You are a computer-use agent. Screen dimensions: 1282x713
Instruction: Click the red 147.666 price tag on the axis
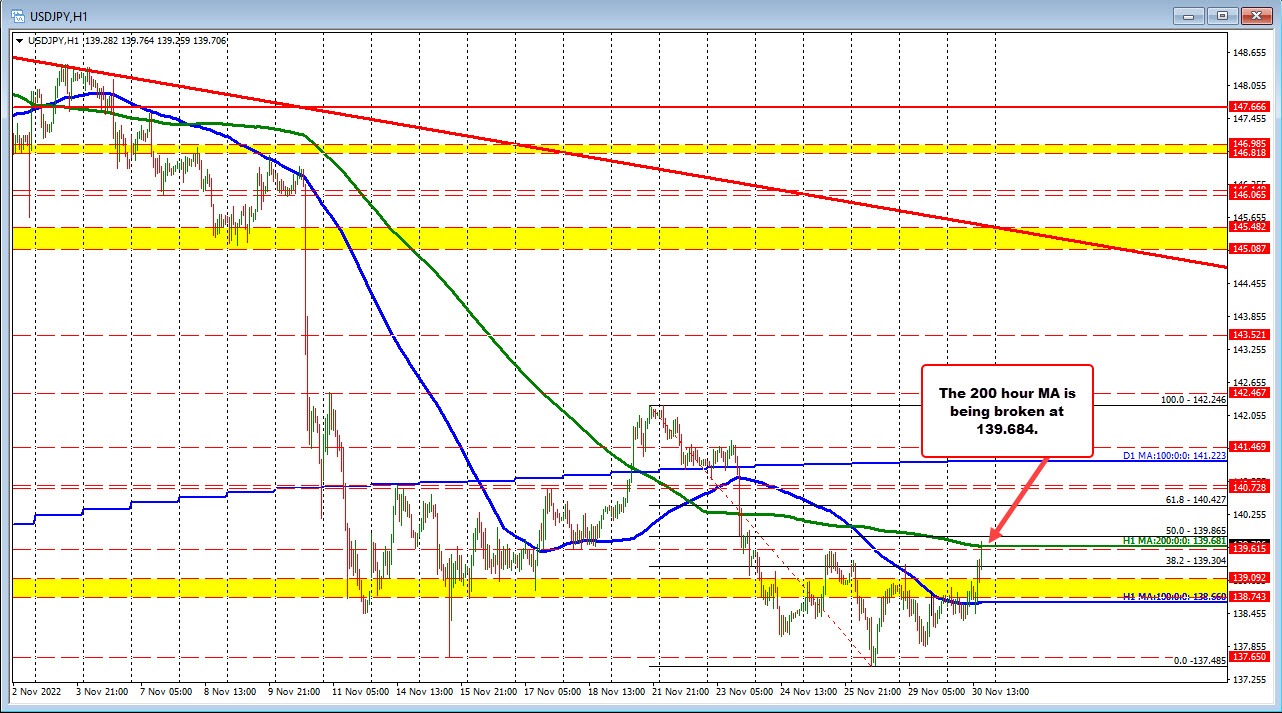[1249, 106]
